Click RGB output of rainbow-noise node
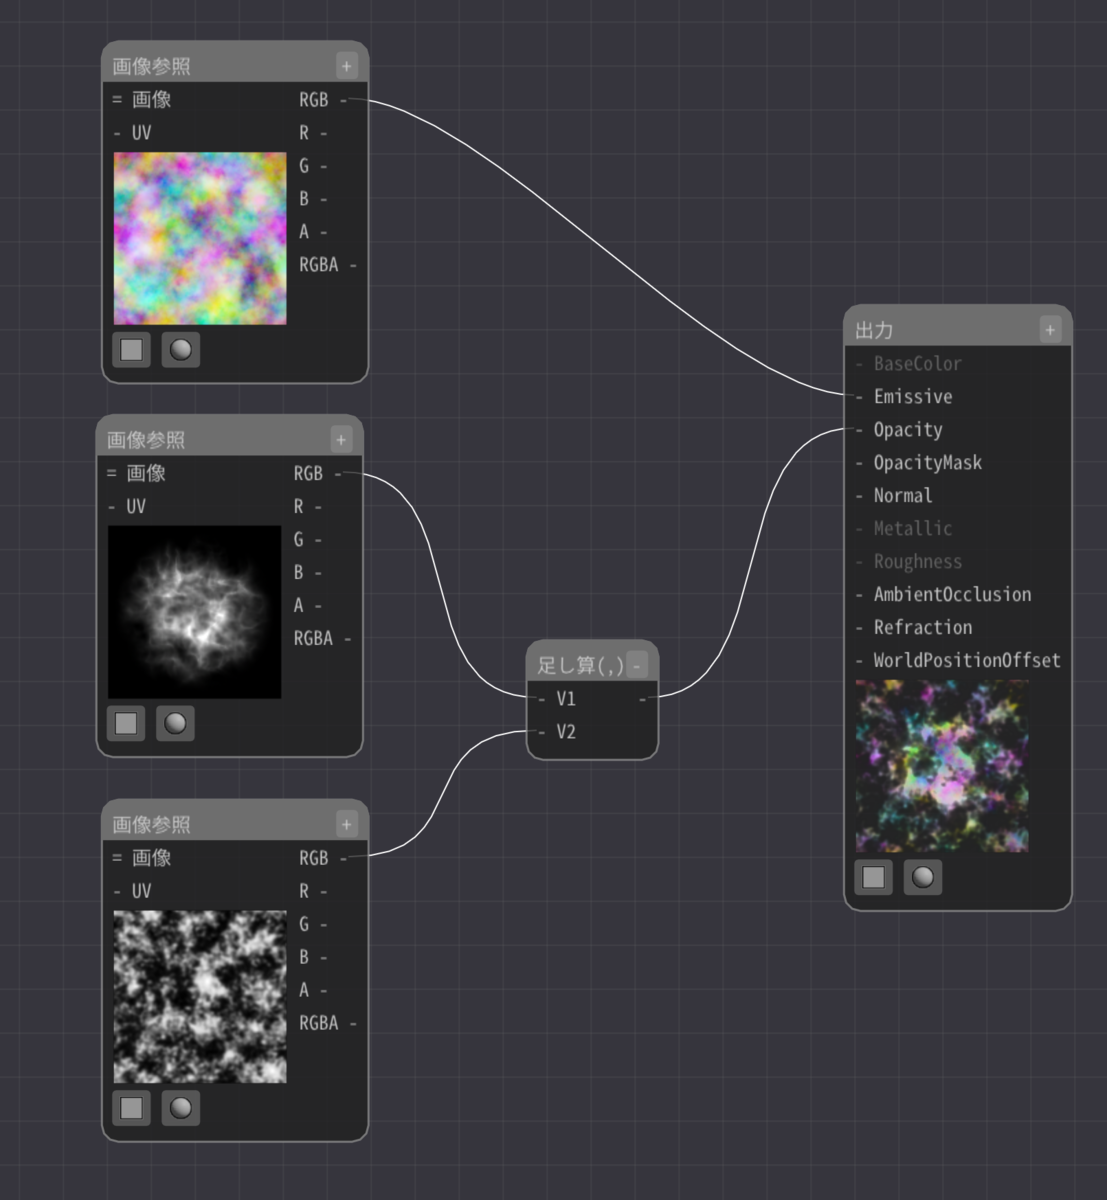The width and height of the screenshot is (1107, 1200). pyautogui.click(x=322, y=99)
